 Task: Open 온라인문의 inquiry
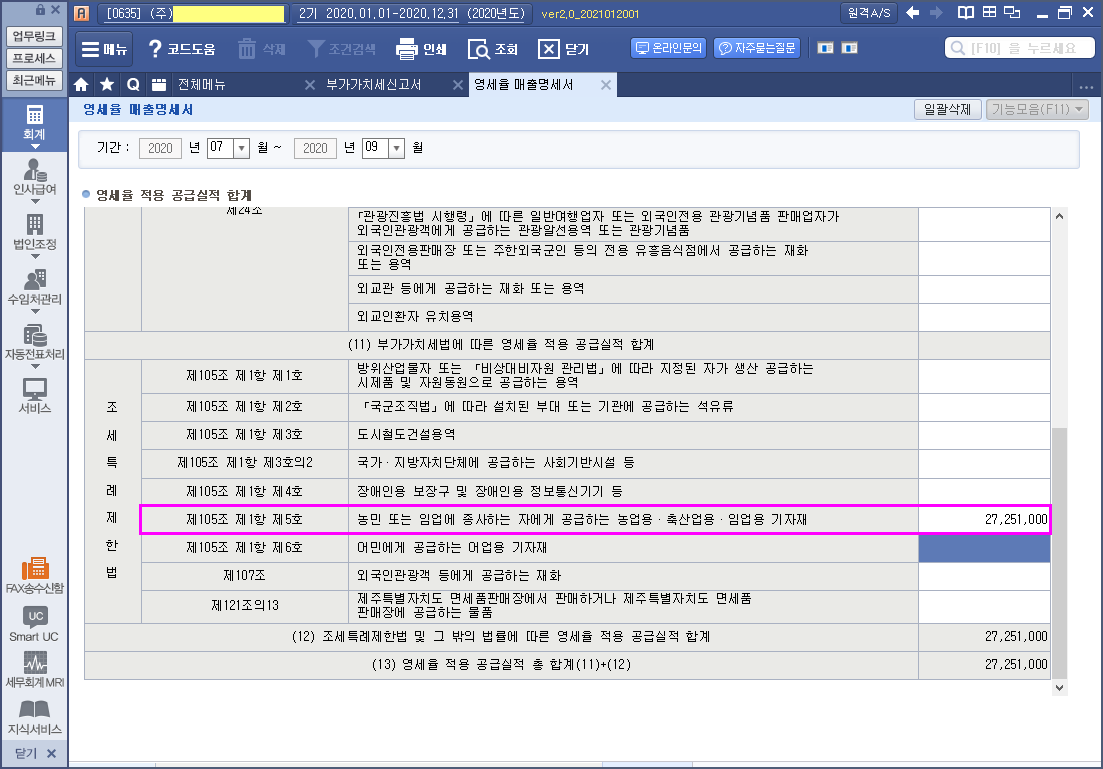tap(668, 48)
